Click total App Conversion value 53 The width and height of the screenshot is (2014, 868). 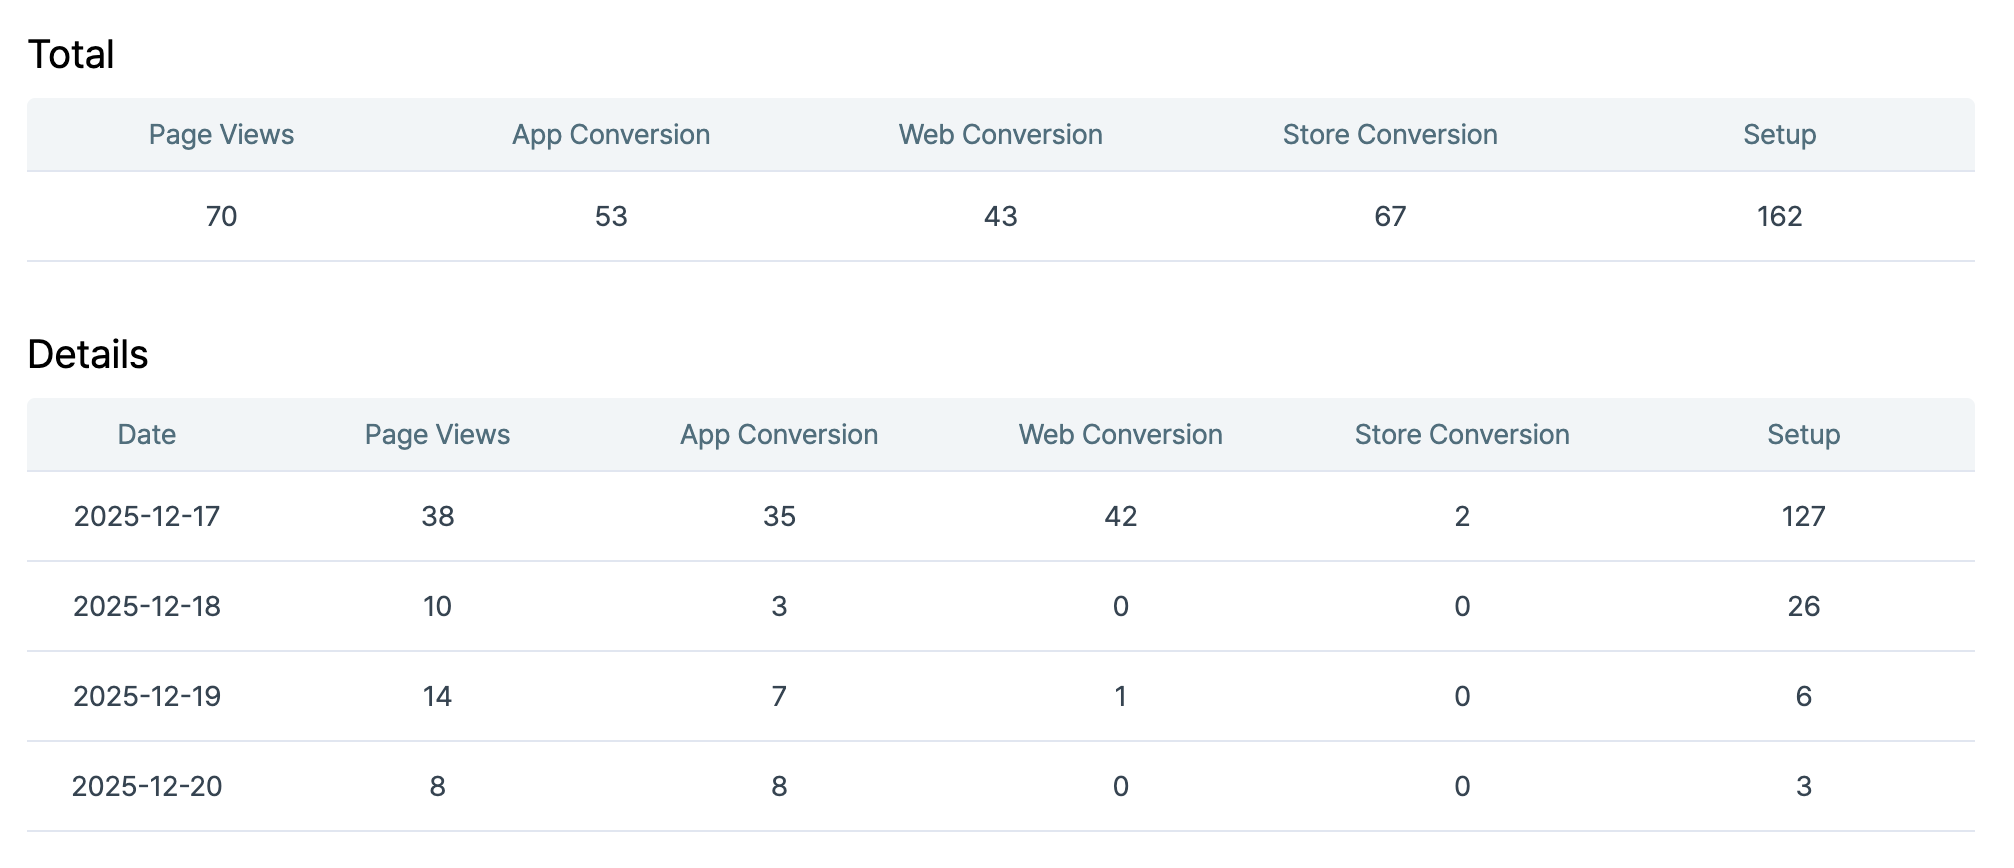coord(611,217)
